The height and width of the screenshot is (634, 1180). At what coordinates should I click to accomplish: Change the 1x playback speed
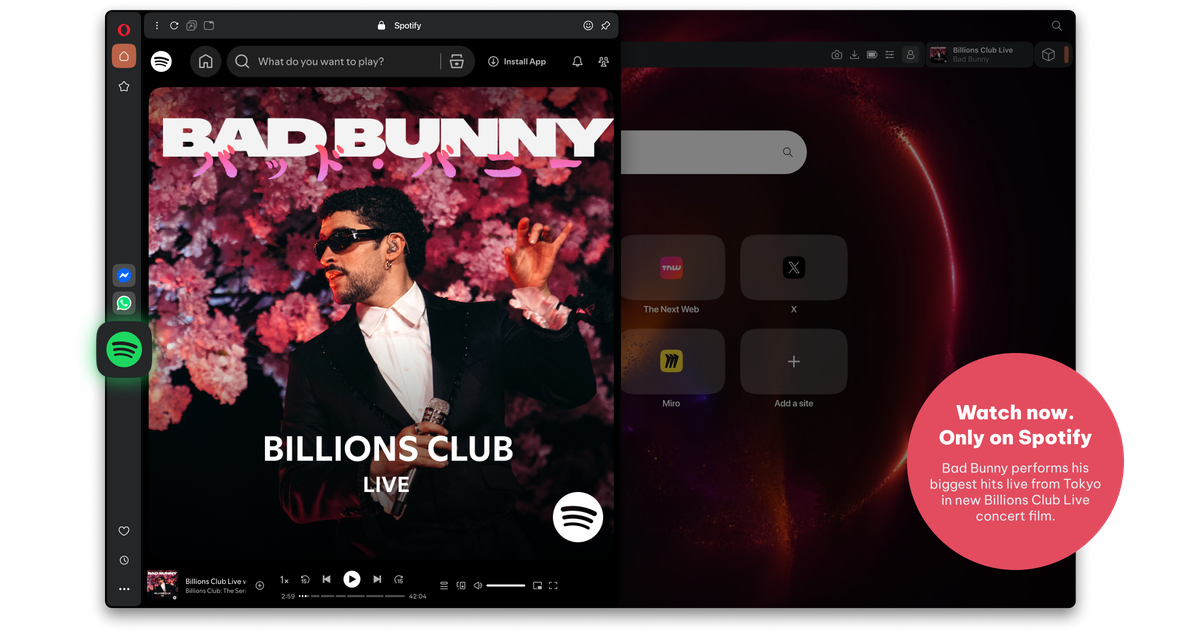(284, 580)
